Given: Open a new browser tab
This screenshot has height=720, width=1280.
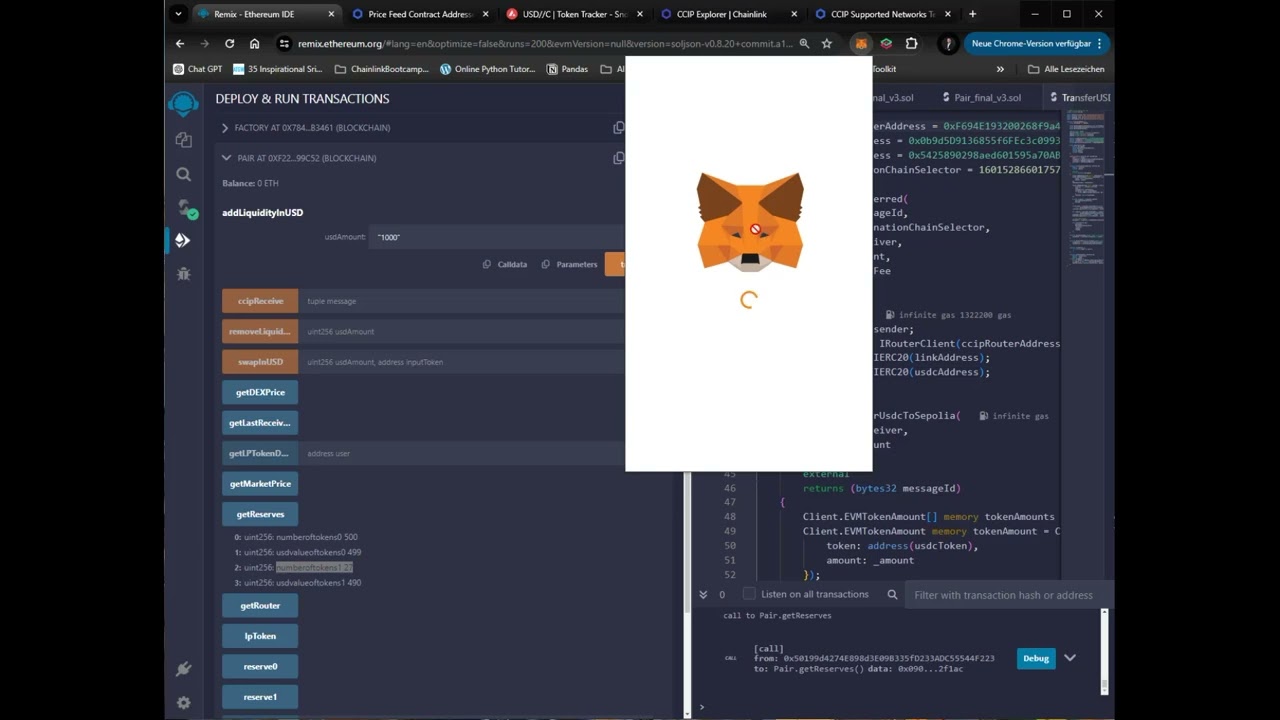Looking at the screenshot, I should click(972, 14).
